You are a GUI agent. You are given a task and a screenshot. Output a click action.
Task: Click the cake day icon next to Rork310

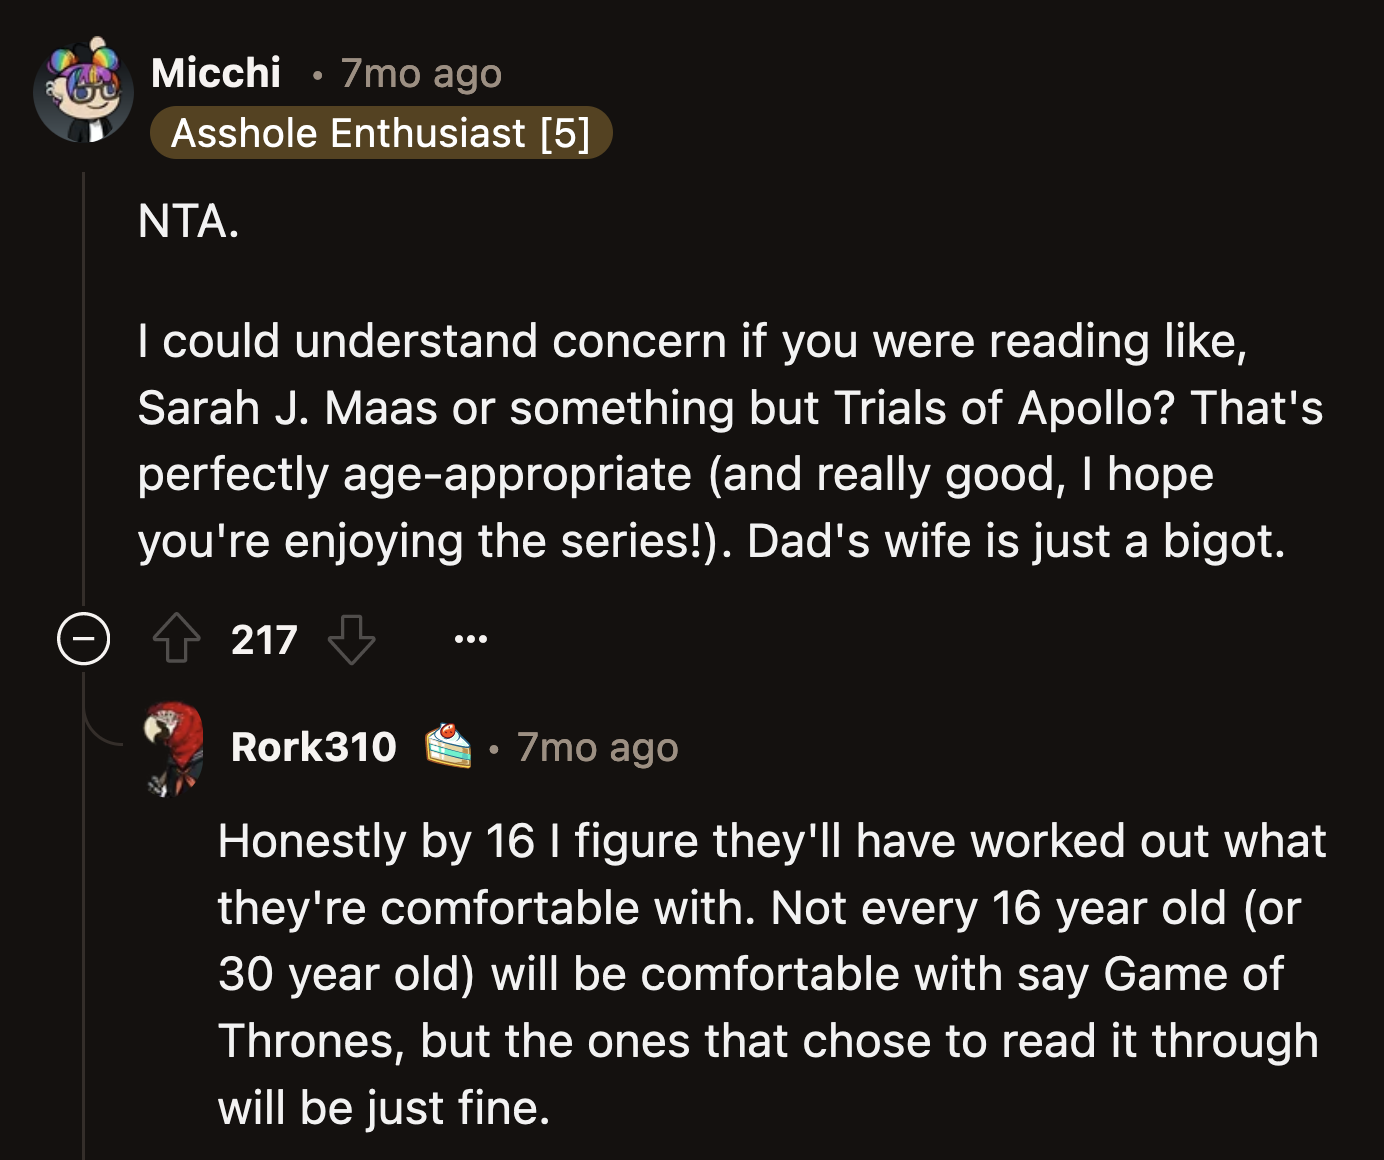(x=447, y=746)
